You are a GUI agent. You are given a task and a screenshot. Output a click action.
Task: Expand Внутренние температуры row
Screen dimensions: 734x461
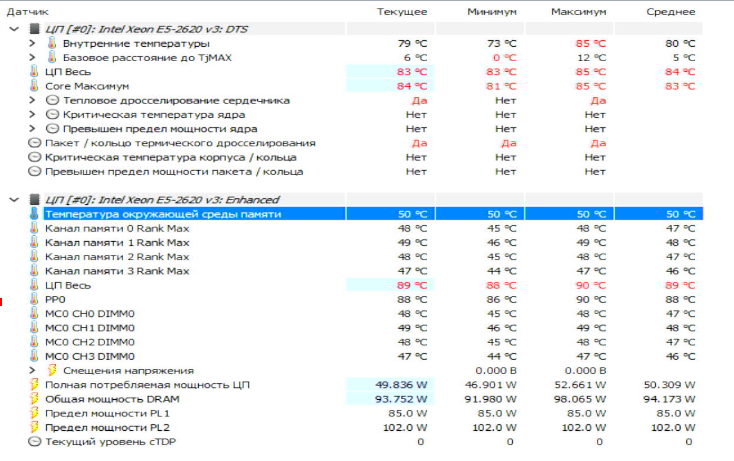pos(32,44)
